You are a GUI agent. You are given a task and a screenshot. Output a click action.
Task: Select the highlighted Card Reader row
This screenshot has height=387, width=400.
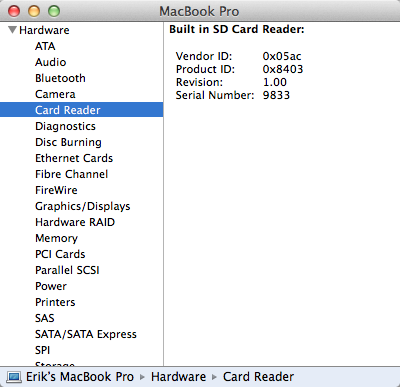tap(81, 110)
